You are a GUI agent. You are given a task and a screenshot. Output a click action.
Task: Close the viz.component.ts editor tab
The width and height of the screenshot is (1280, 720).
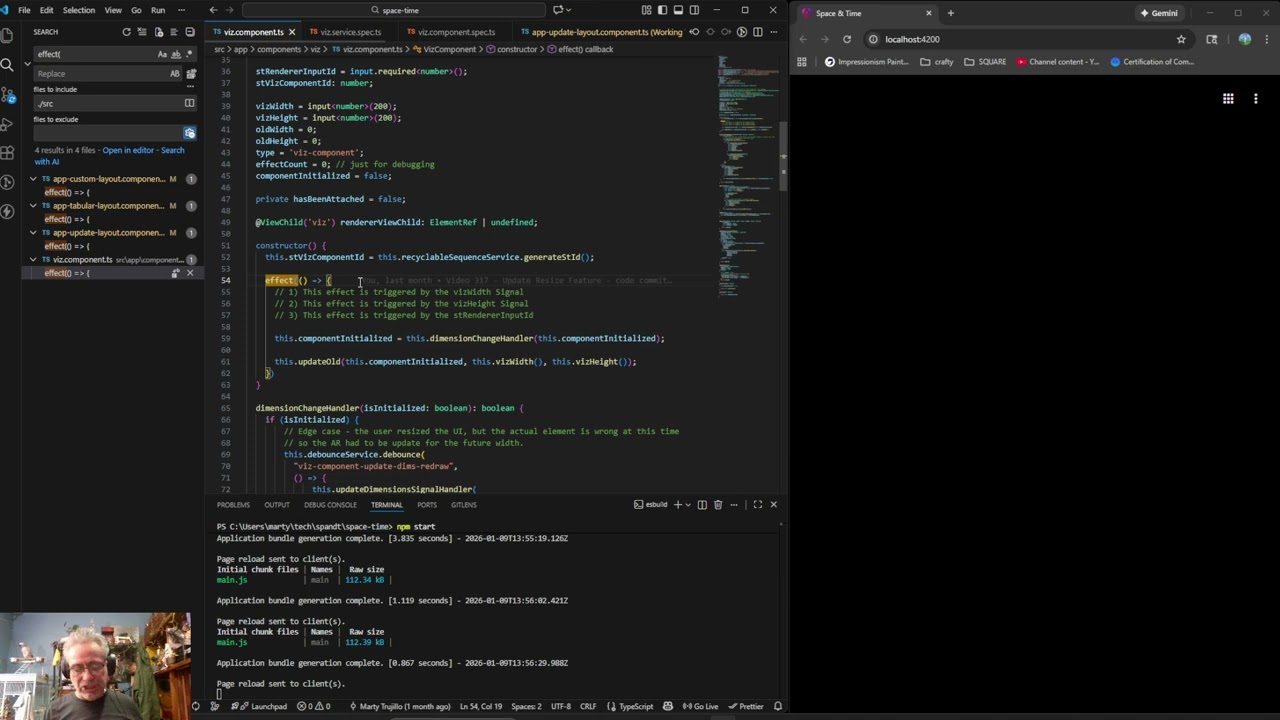291,32
